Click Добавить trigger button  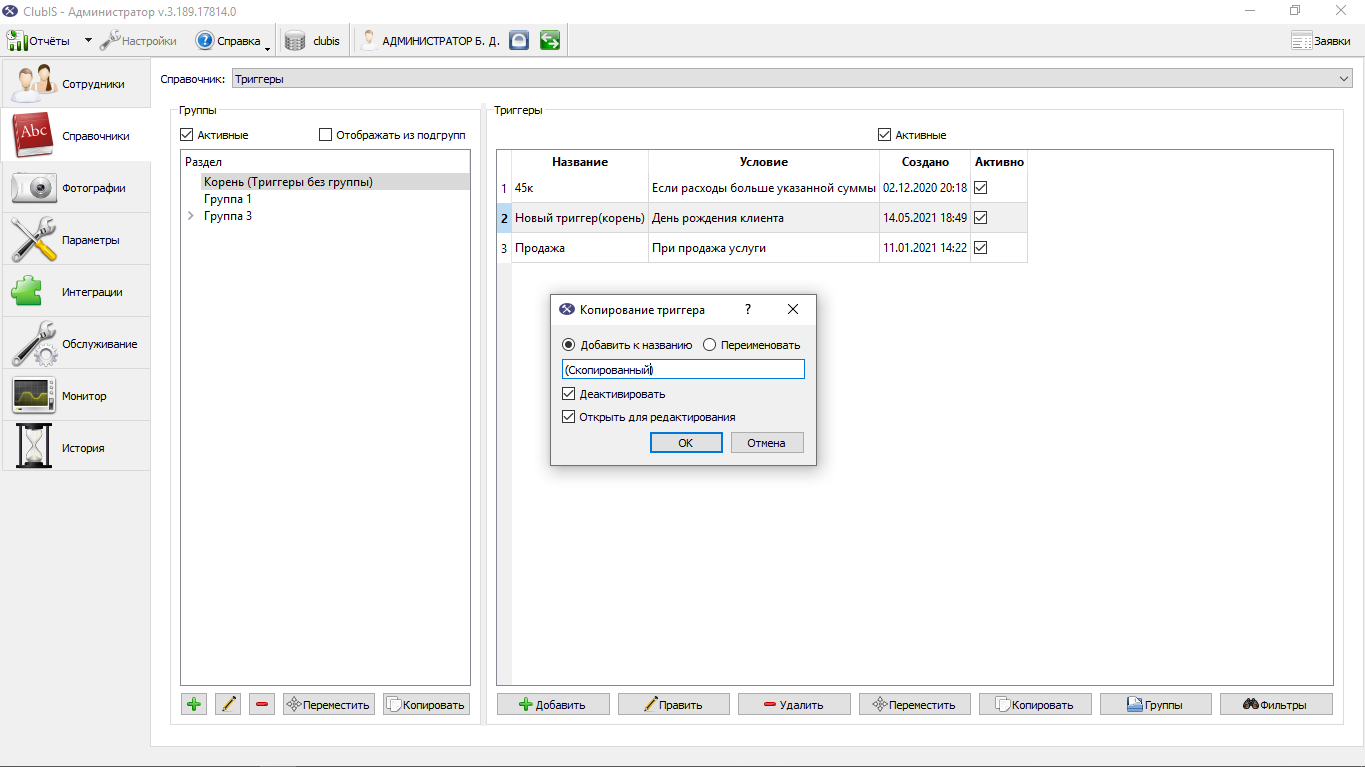pos(553,704)
